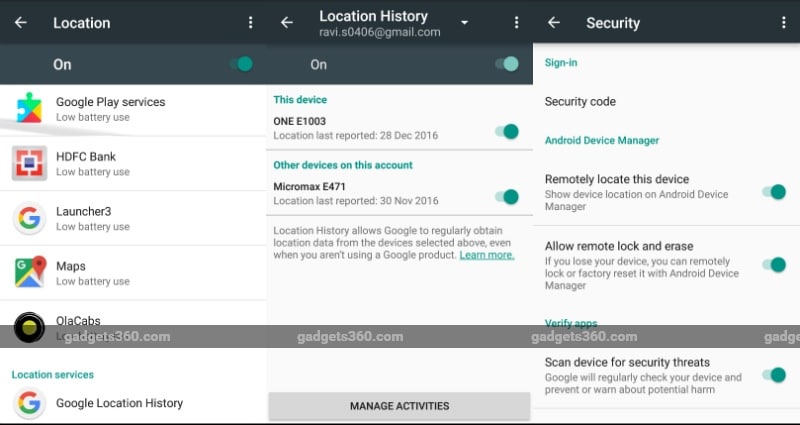Disable Remotely locate this device
Viewport: 800px width, 425px height.
(773, 192)
